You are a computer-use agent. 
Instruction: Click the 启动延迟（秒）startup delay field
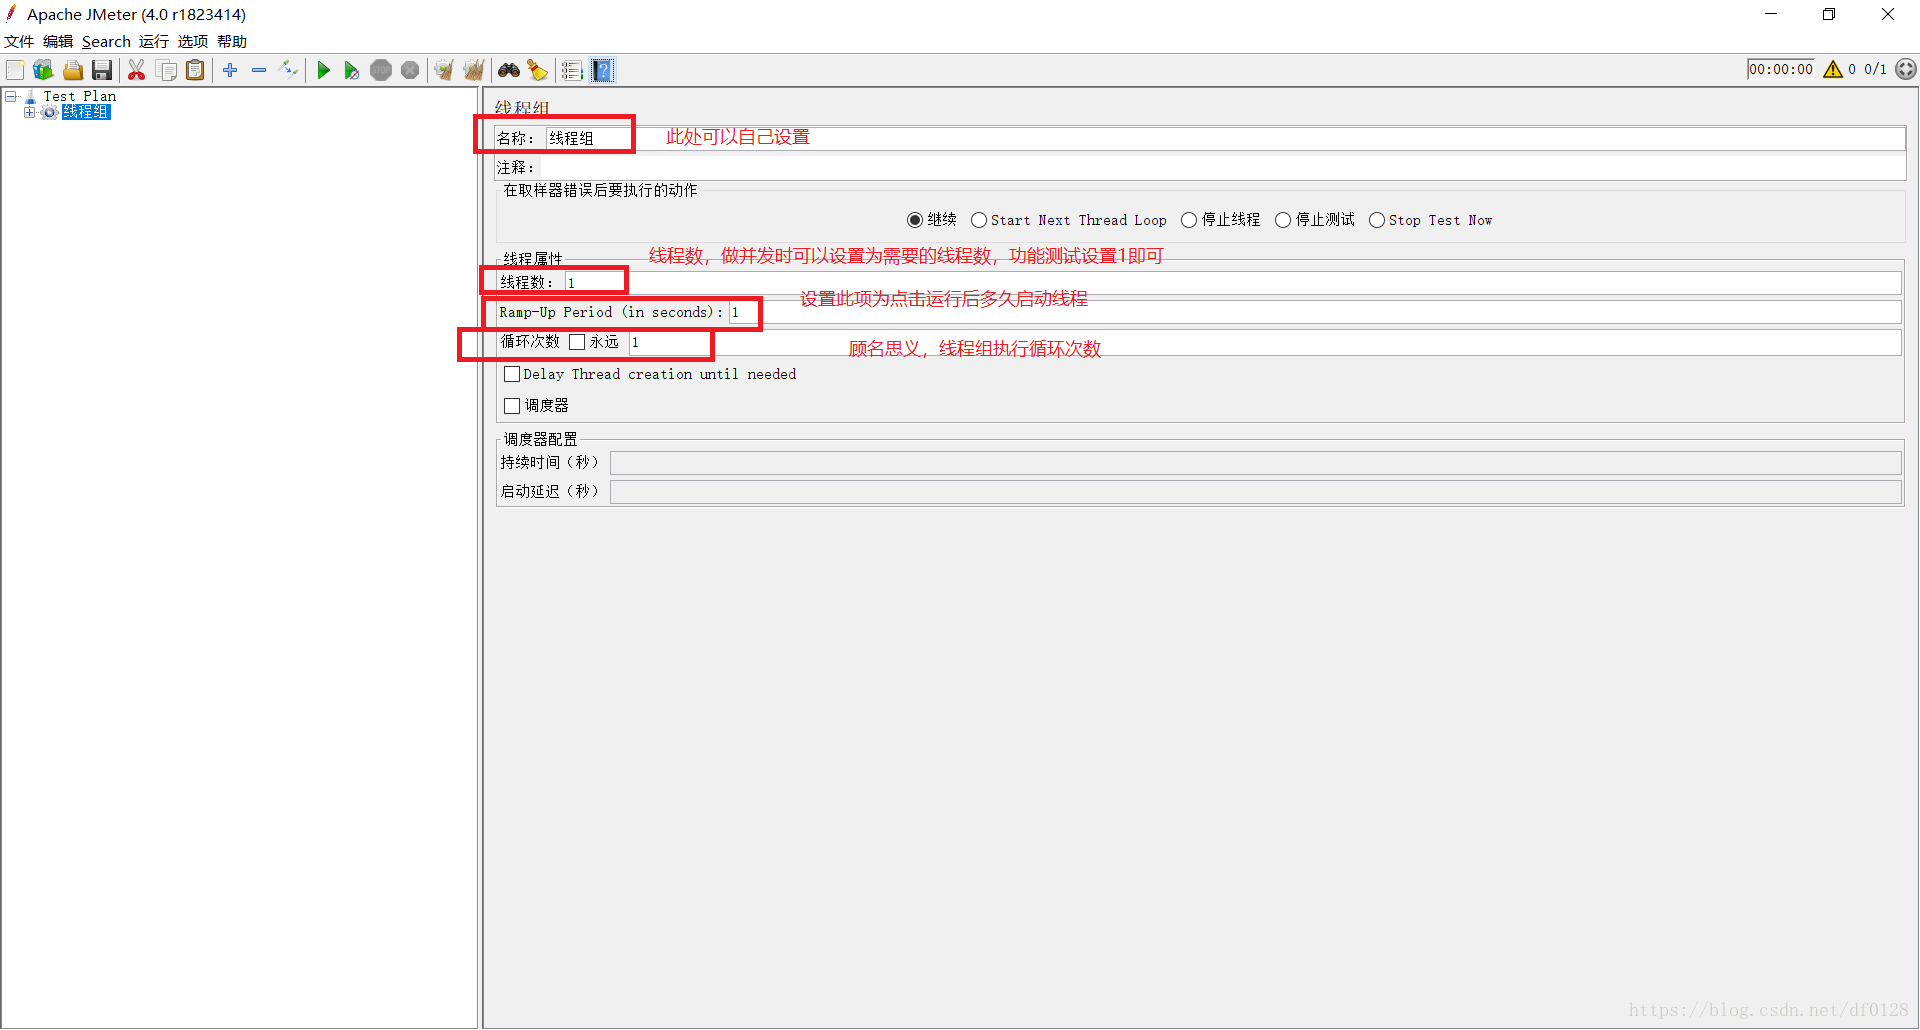point(1255,492)
